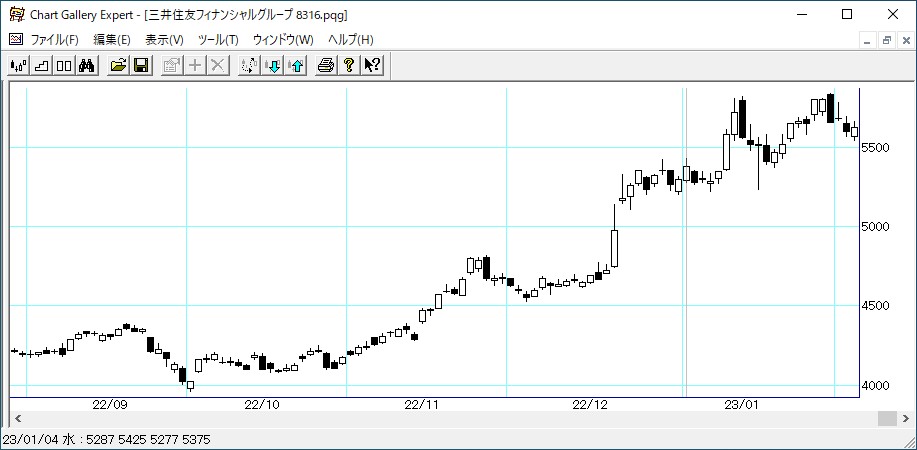The image size is (917, 450).
Task: Click the cyan down arrow chart icon
Action: click(x=273, y=66)
